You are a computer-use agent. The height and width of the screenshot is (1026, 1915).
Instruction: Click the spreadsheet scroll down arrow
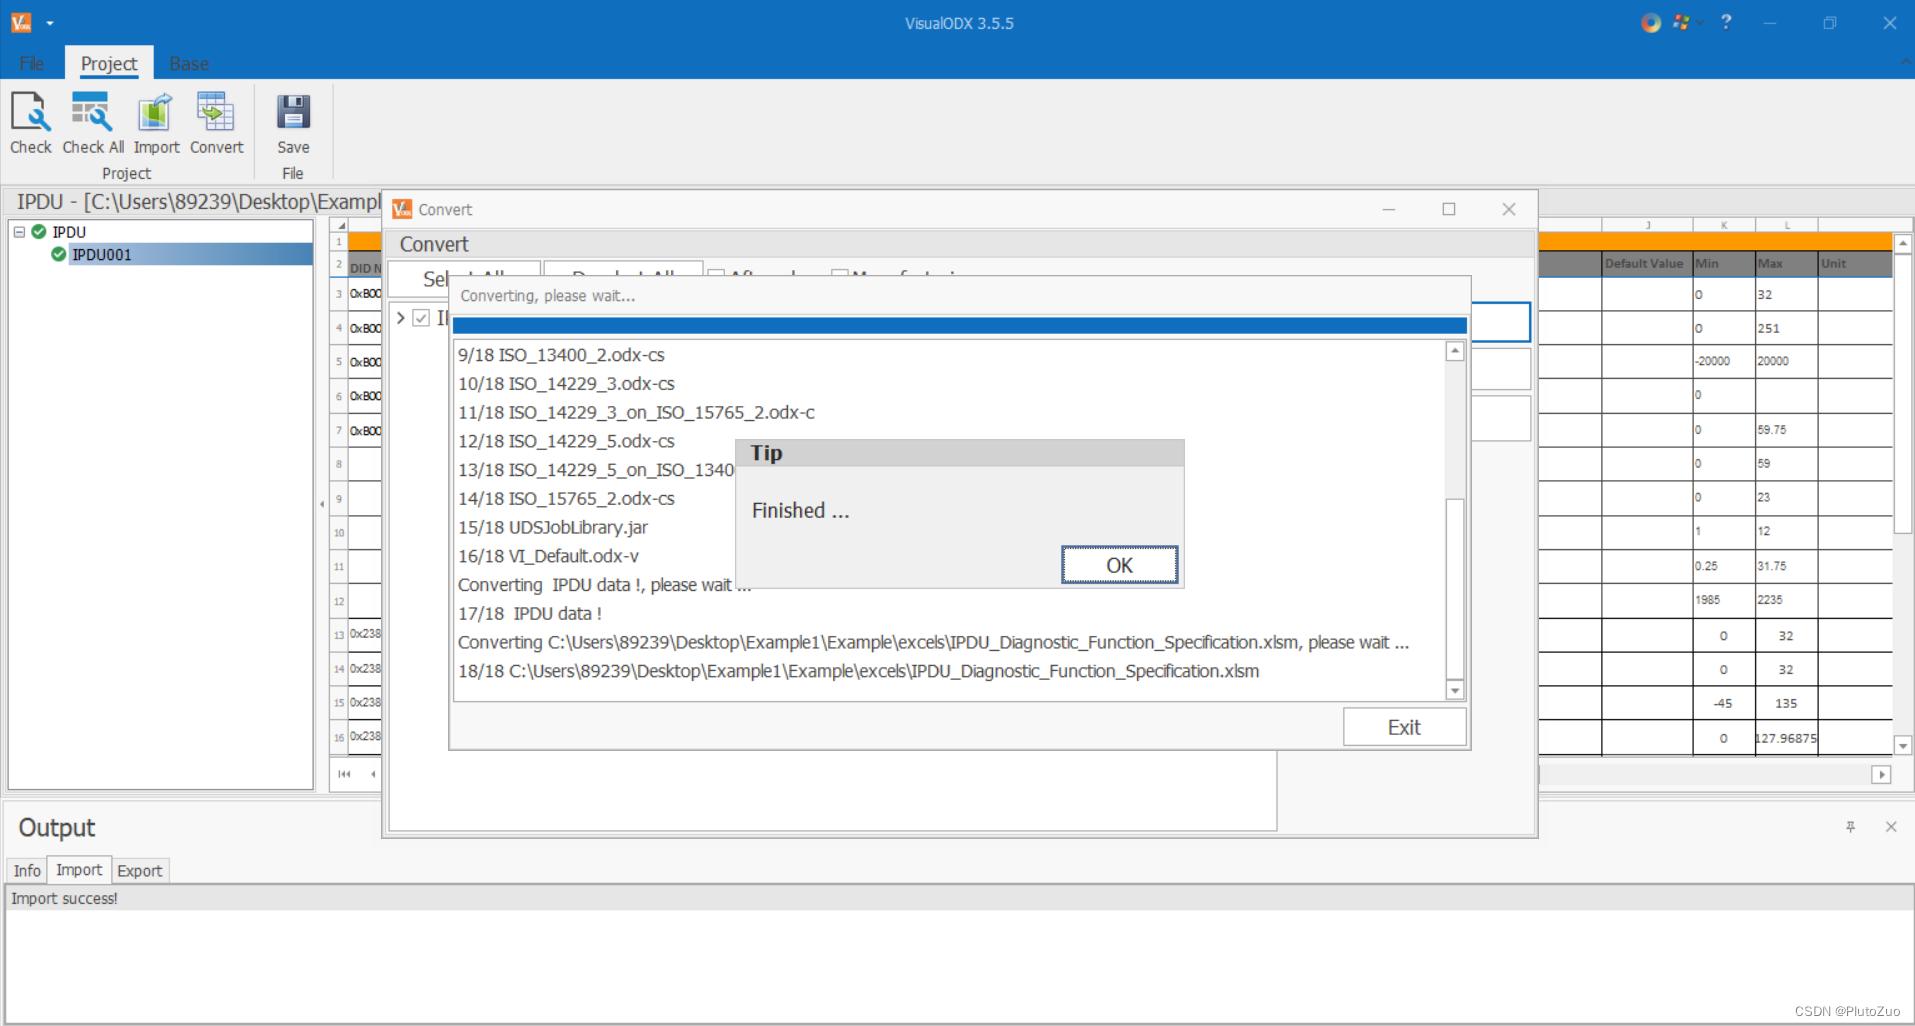click(1903, 746)
